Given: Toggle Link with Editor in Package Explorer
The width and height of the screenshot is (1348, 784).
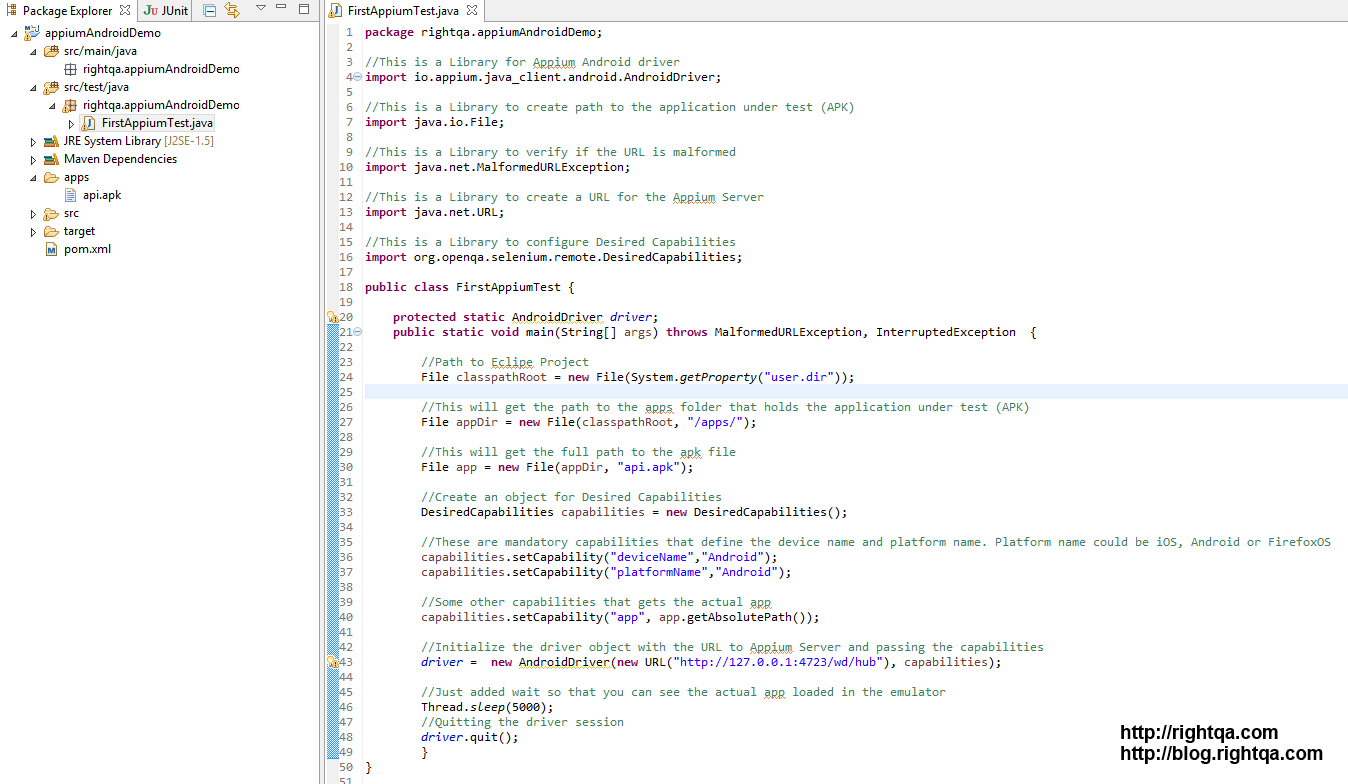Looking at the screenshot, I should pyautogui.click(x=232, y=10).
